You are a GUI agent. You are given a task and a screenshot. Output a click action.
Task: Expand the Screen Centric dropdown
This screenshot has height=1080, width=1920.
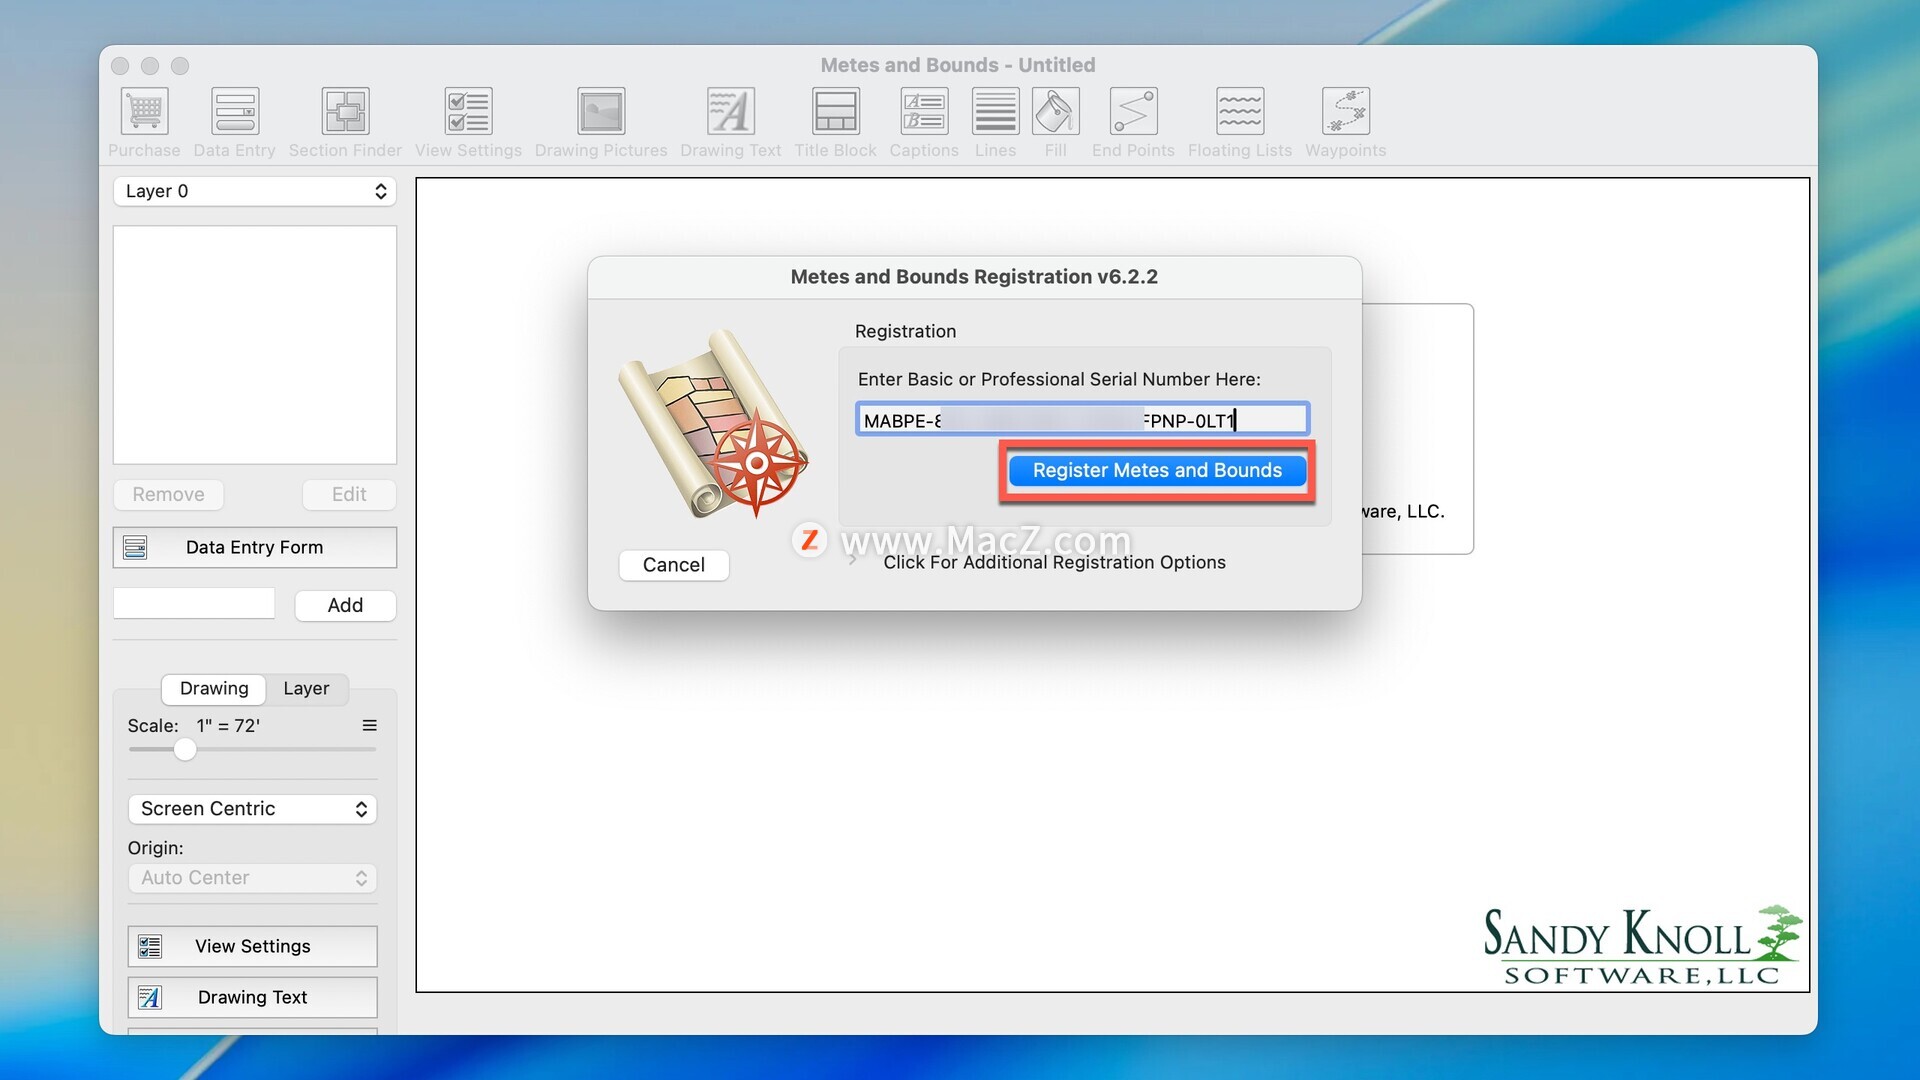click(253, 809)
